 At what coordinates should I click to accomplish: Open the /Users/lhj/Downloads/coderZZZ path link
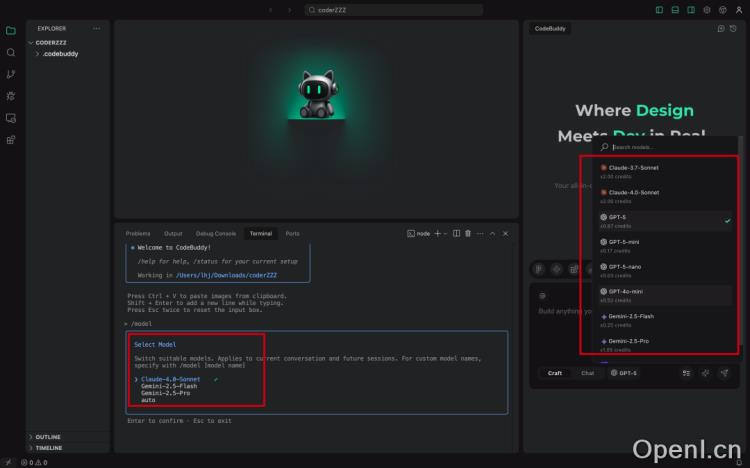pos(226,275)
